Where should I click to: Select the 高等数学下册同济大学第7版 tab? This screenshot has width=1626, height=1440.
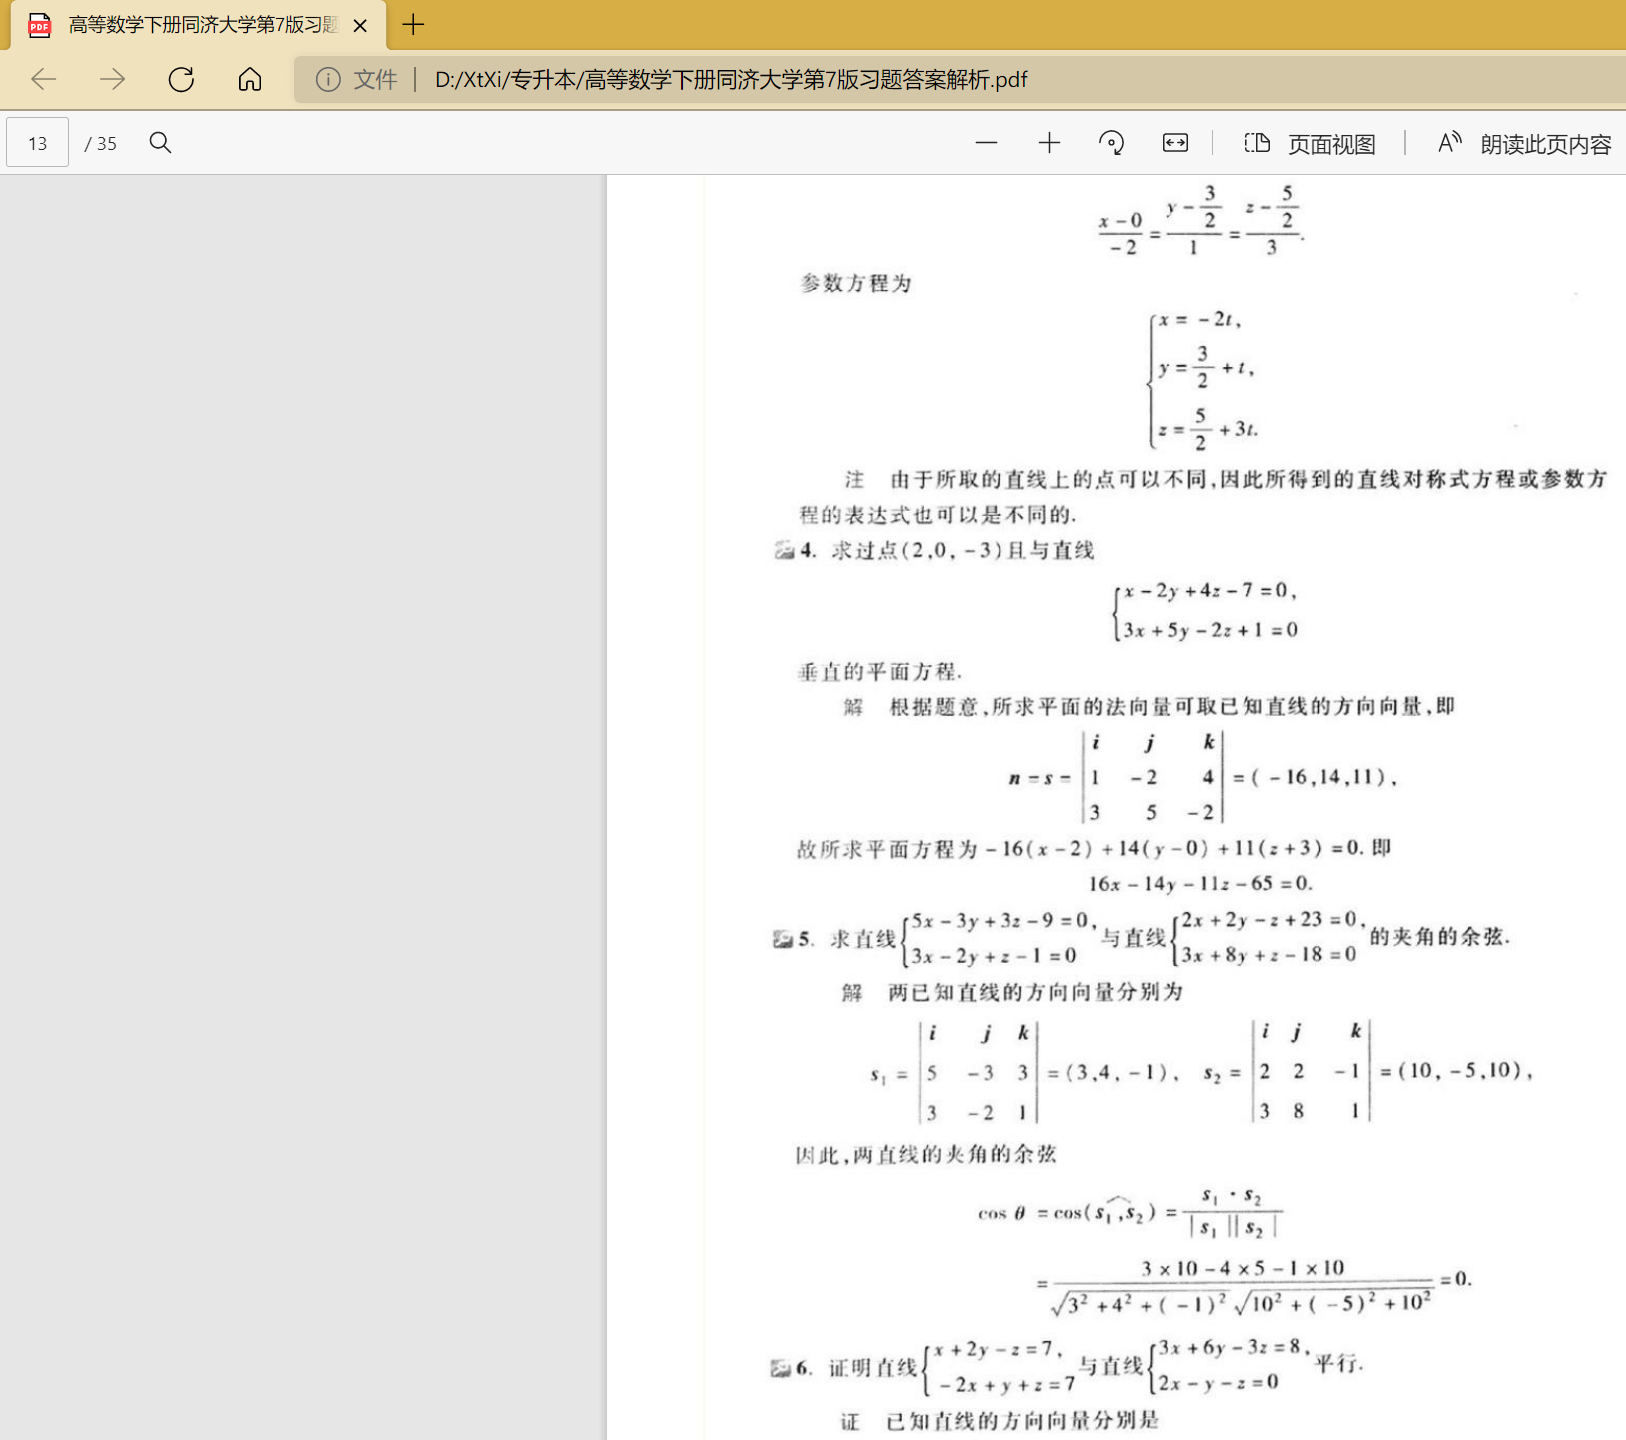tap(200, 25)
